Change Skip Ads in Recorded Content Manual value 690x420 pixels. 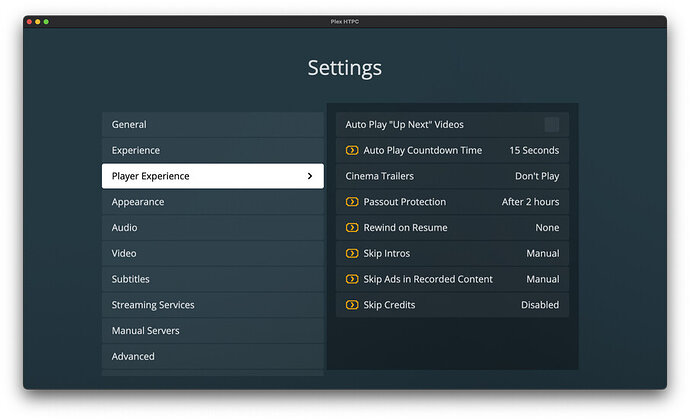point(543,279)
